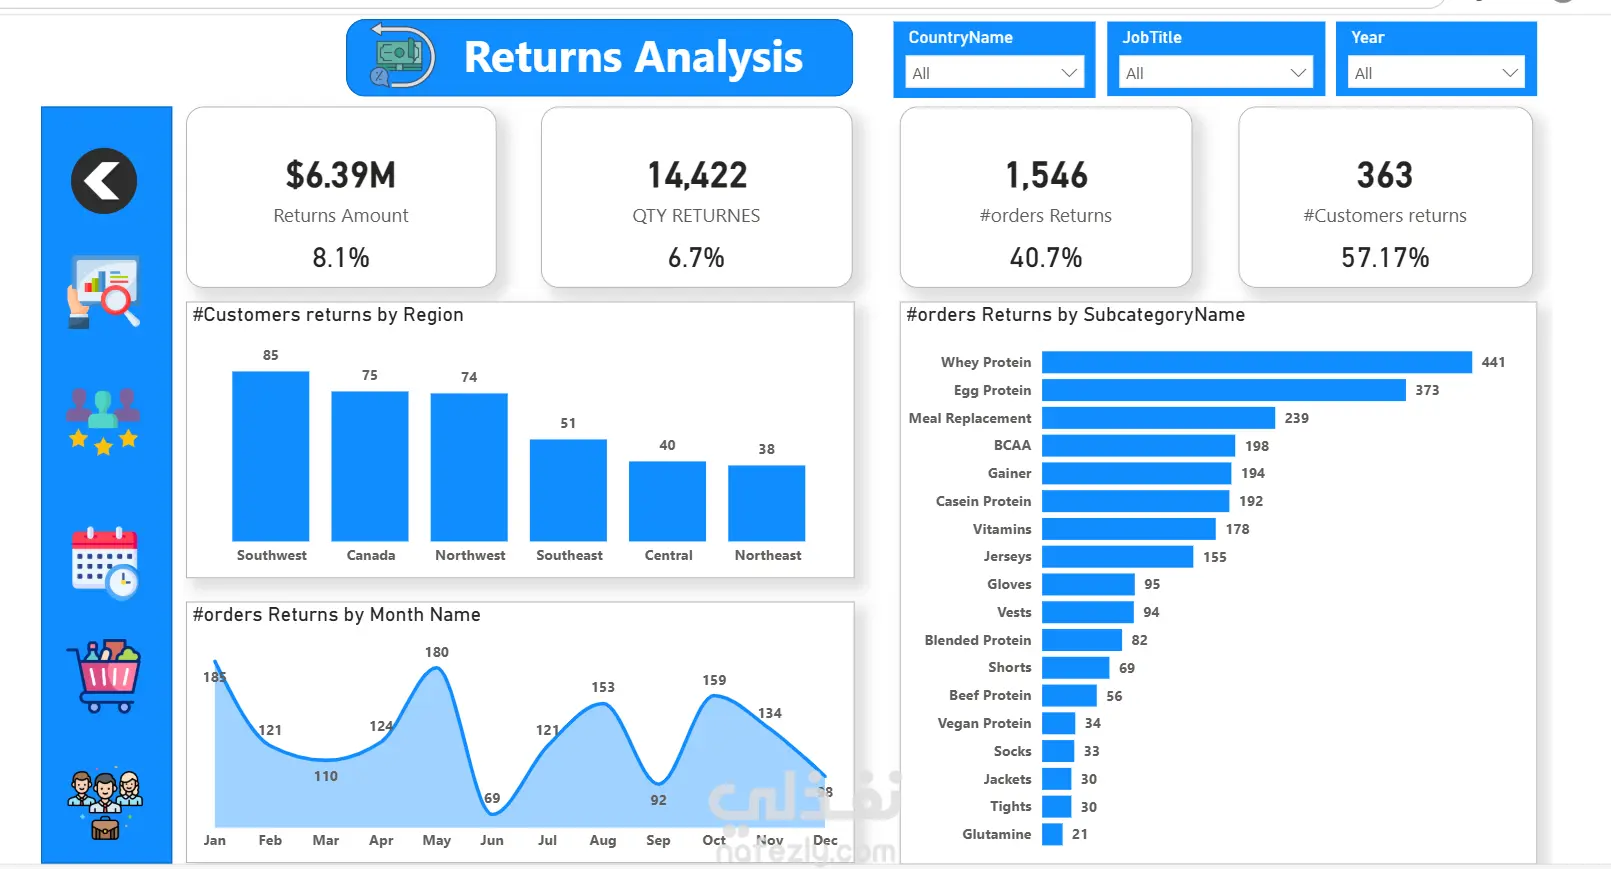Select the Socks bar
This screenshot has width=1611, height=869.
pyautogui.click(x=1058, y=751)
